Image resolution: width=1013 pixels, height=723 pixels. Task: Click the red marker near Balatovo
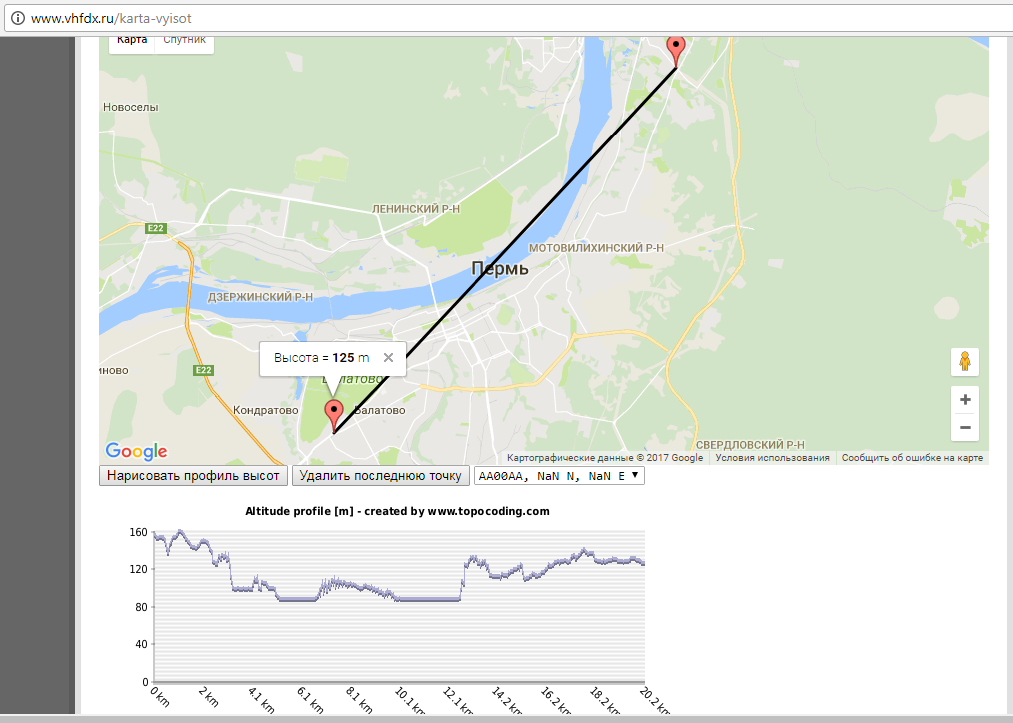335,413
